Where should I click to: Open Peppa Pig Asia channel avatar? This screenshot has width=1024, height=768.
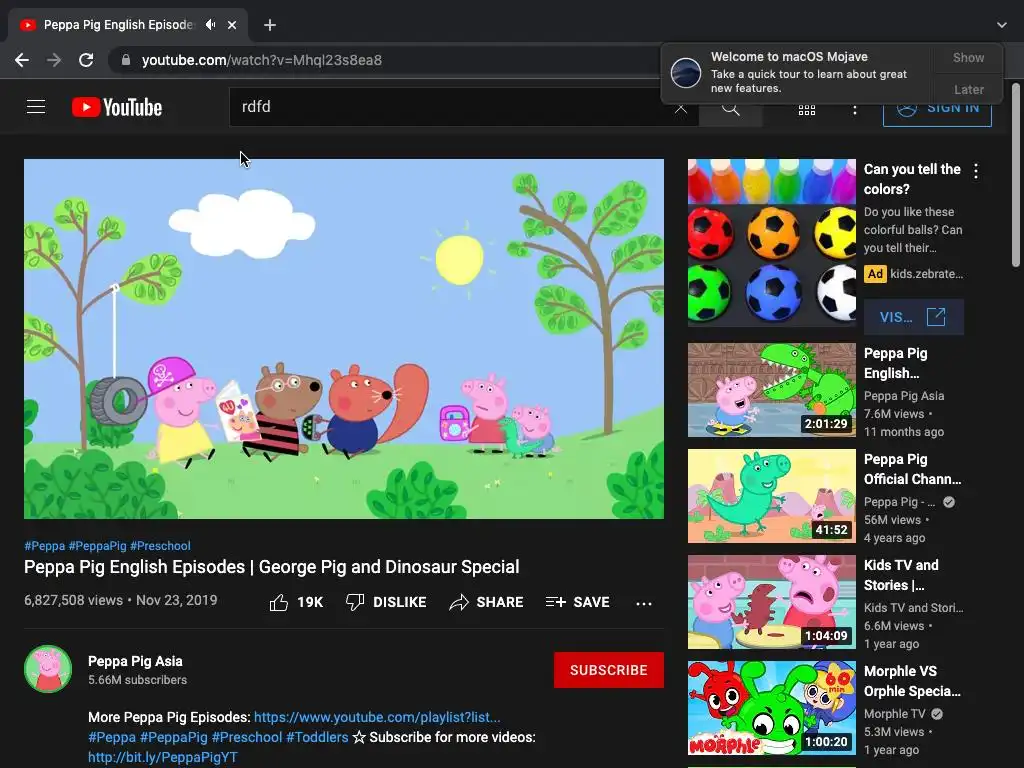48,669
